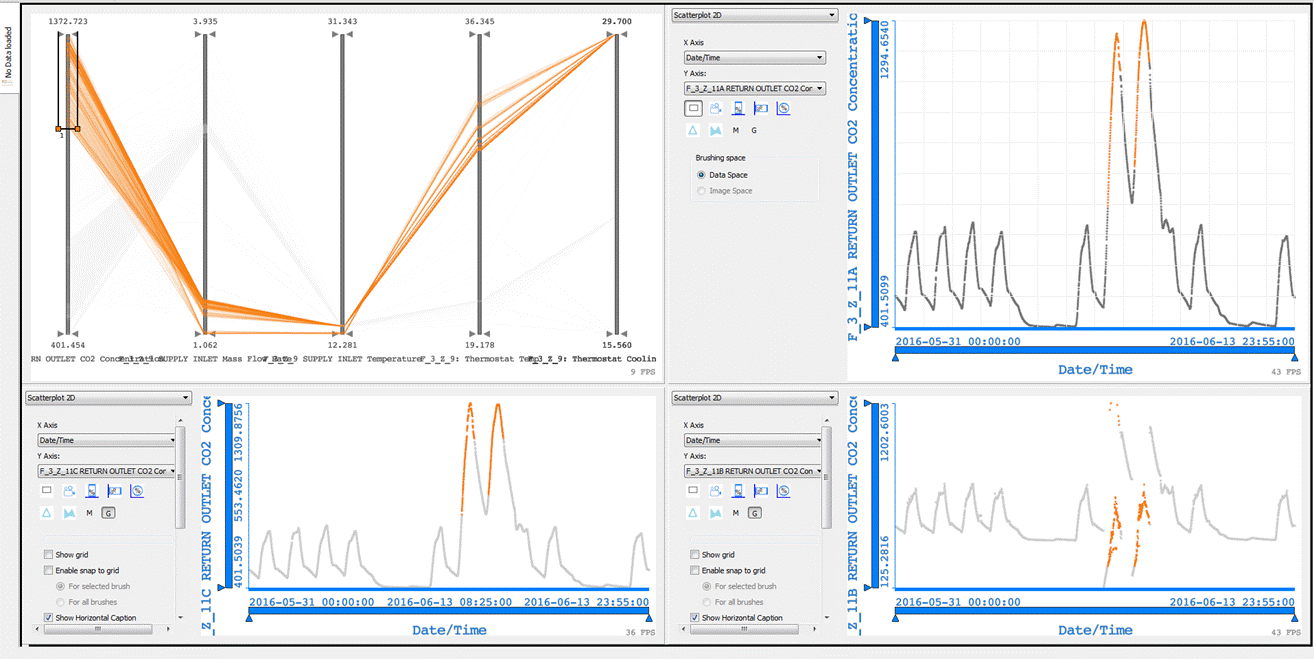
Task: Click the percent-circle icon in bottom-right panel
Action: [x=783, y=491]
